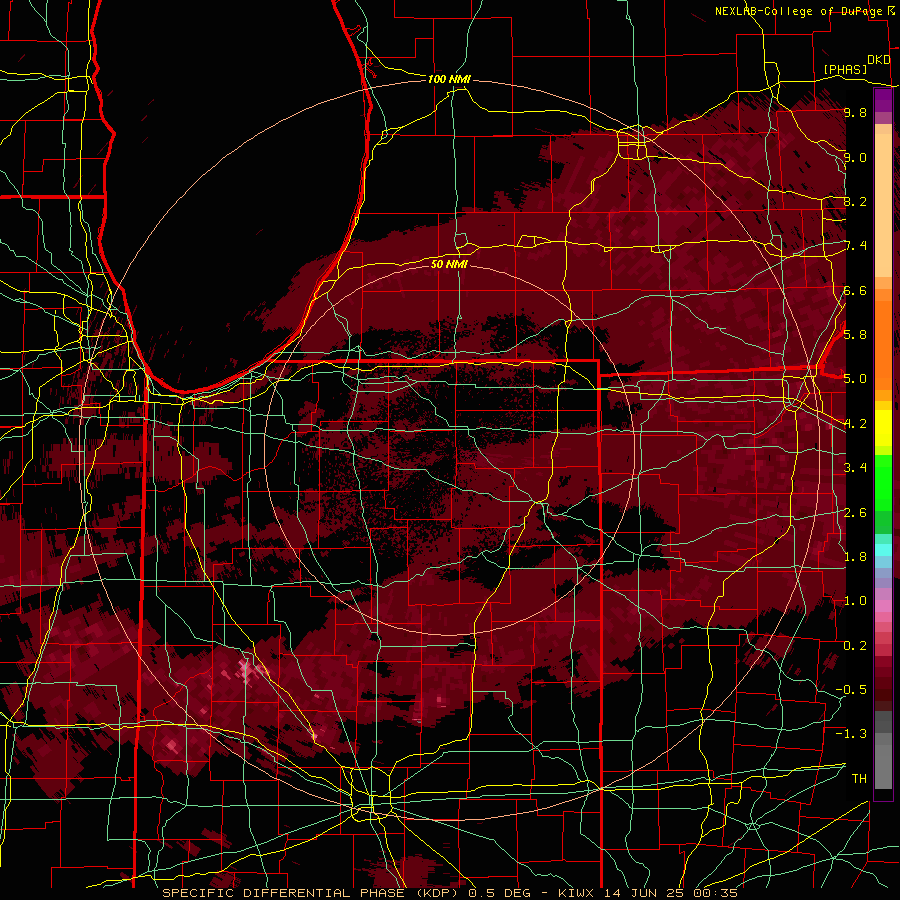This screenshot has height=900, width=900.
Task: Click the 0.2 scale value
Action: click(x=855, y=646)
